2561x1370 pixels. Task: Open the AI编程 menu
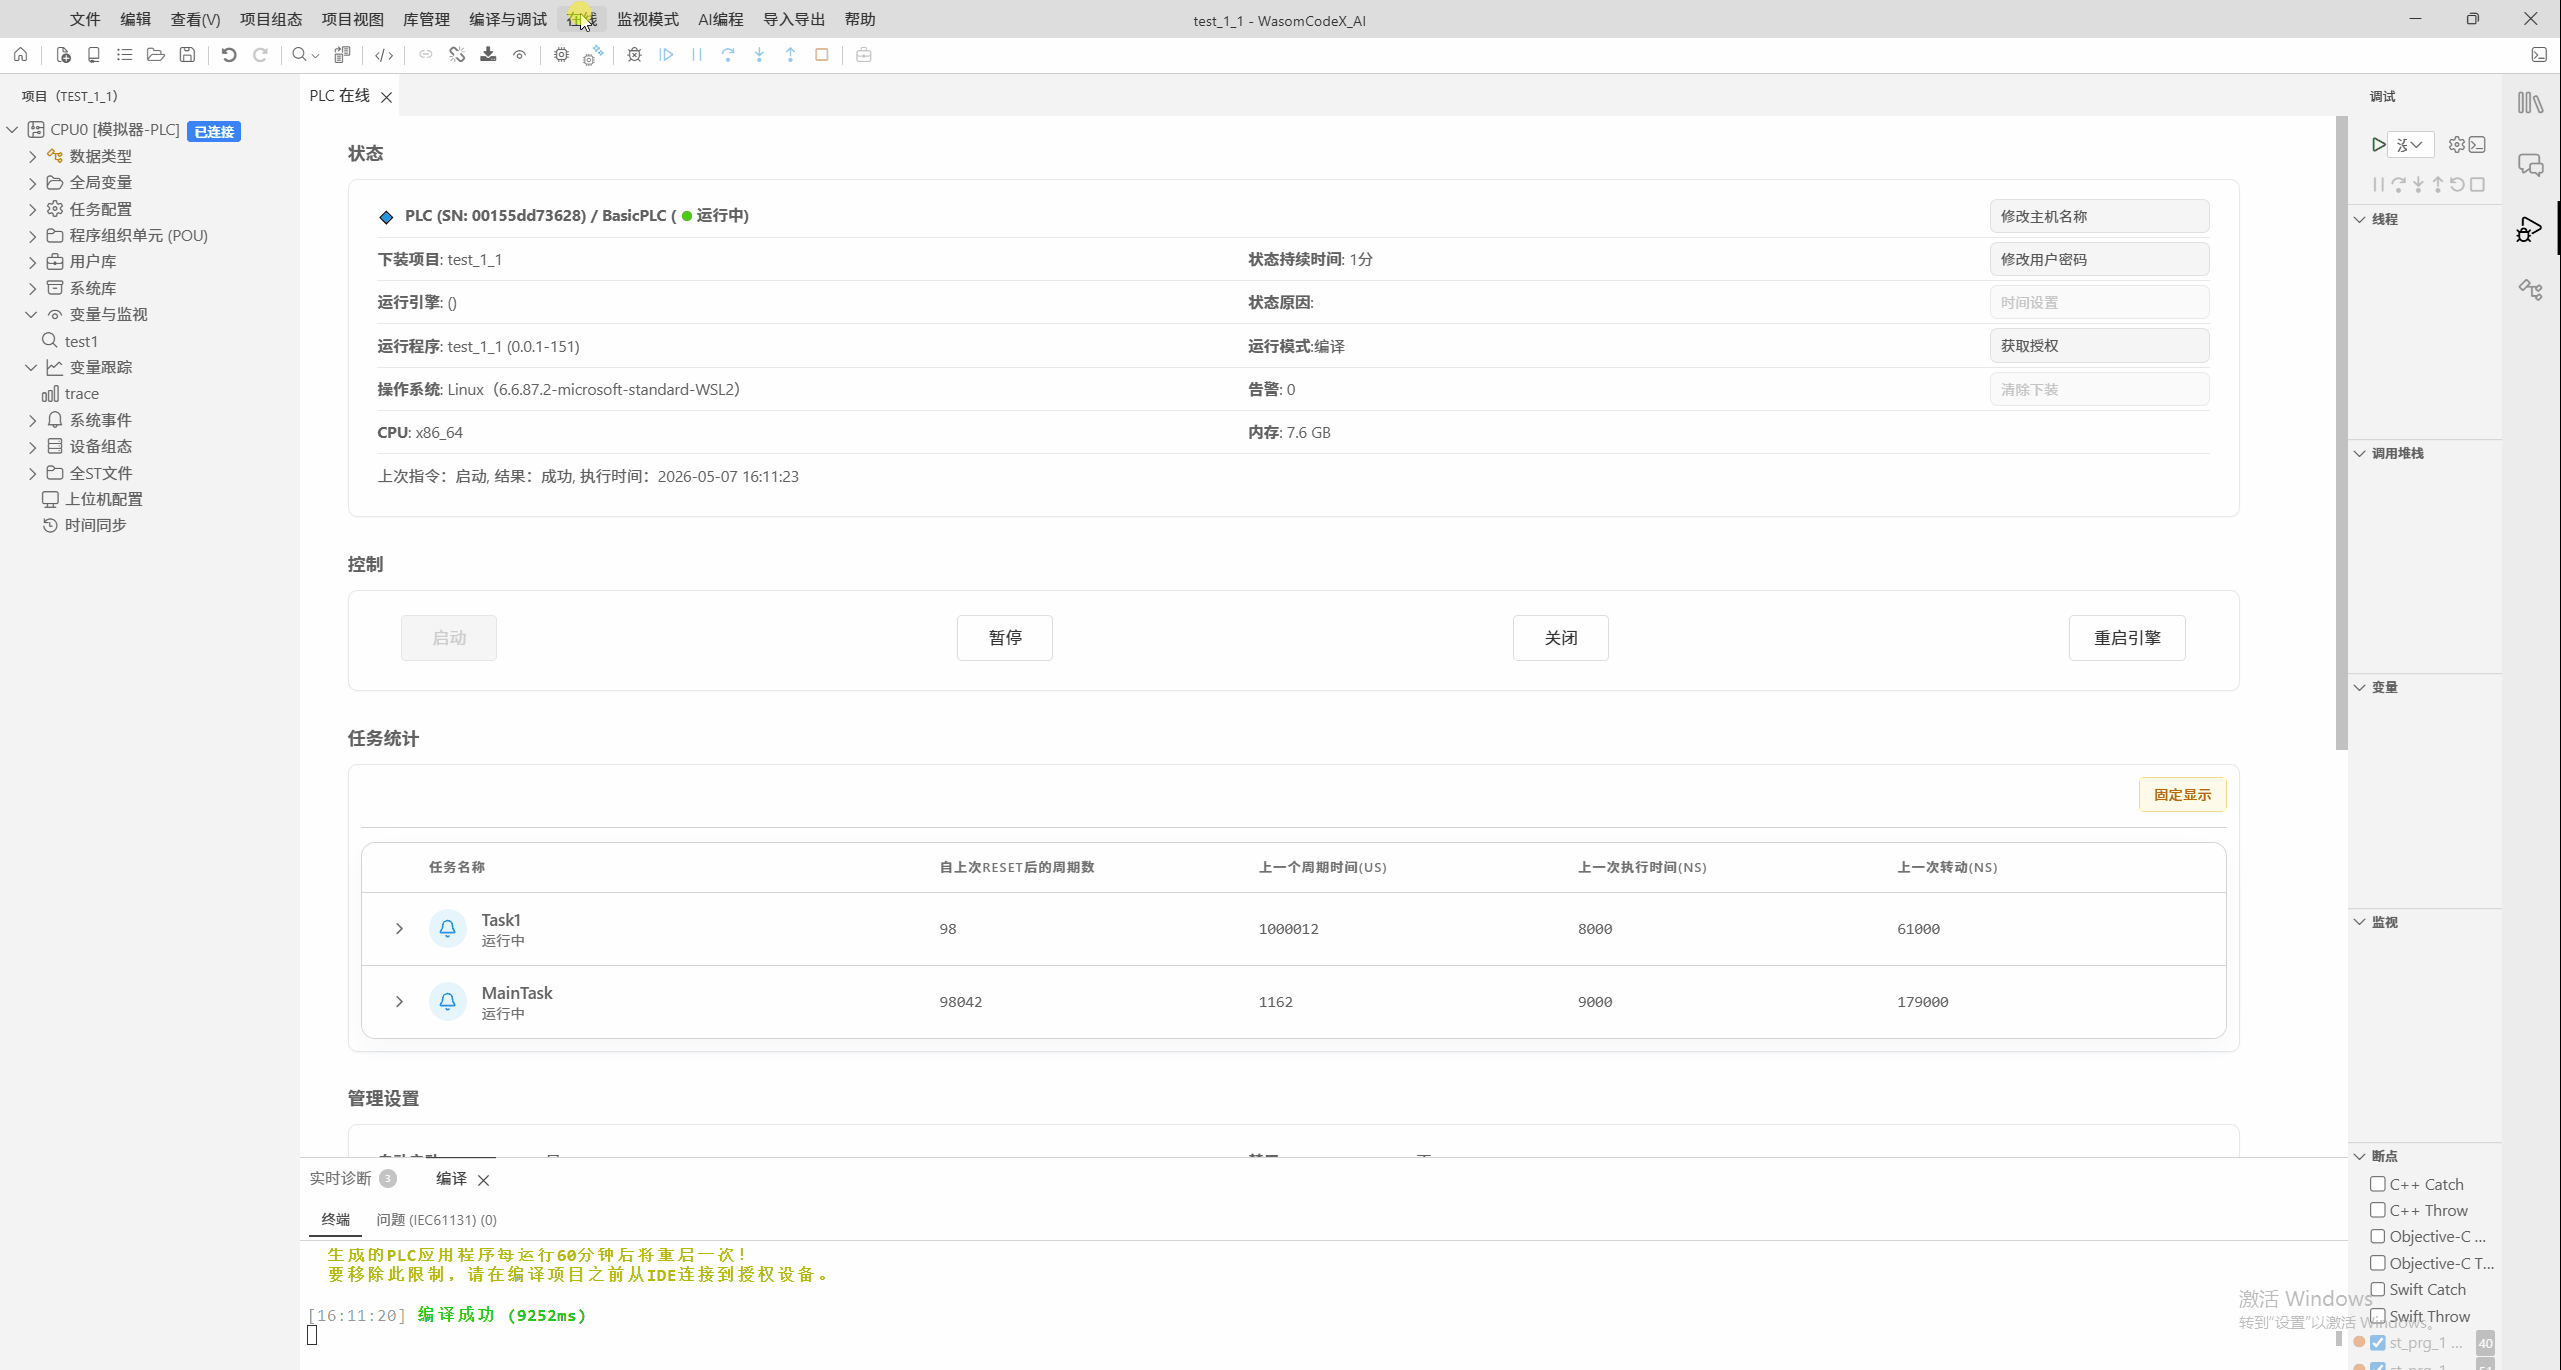click(x=721, y=19)
